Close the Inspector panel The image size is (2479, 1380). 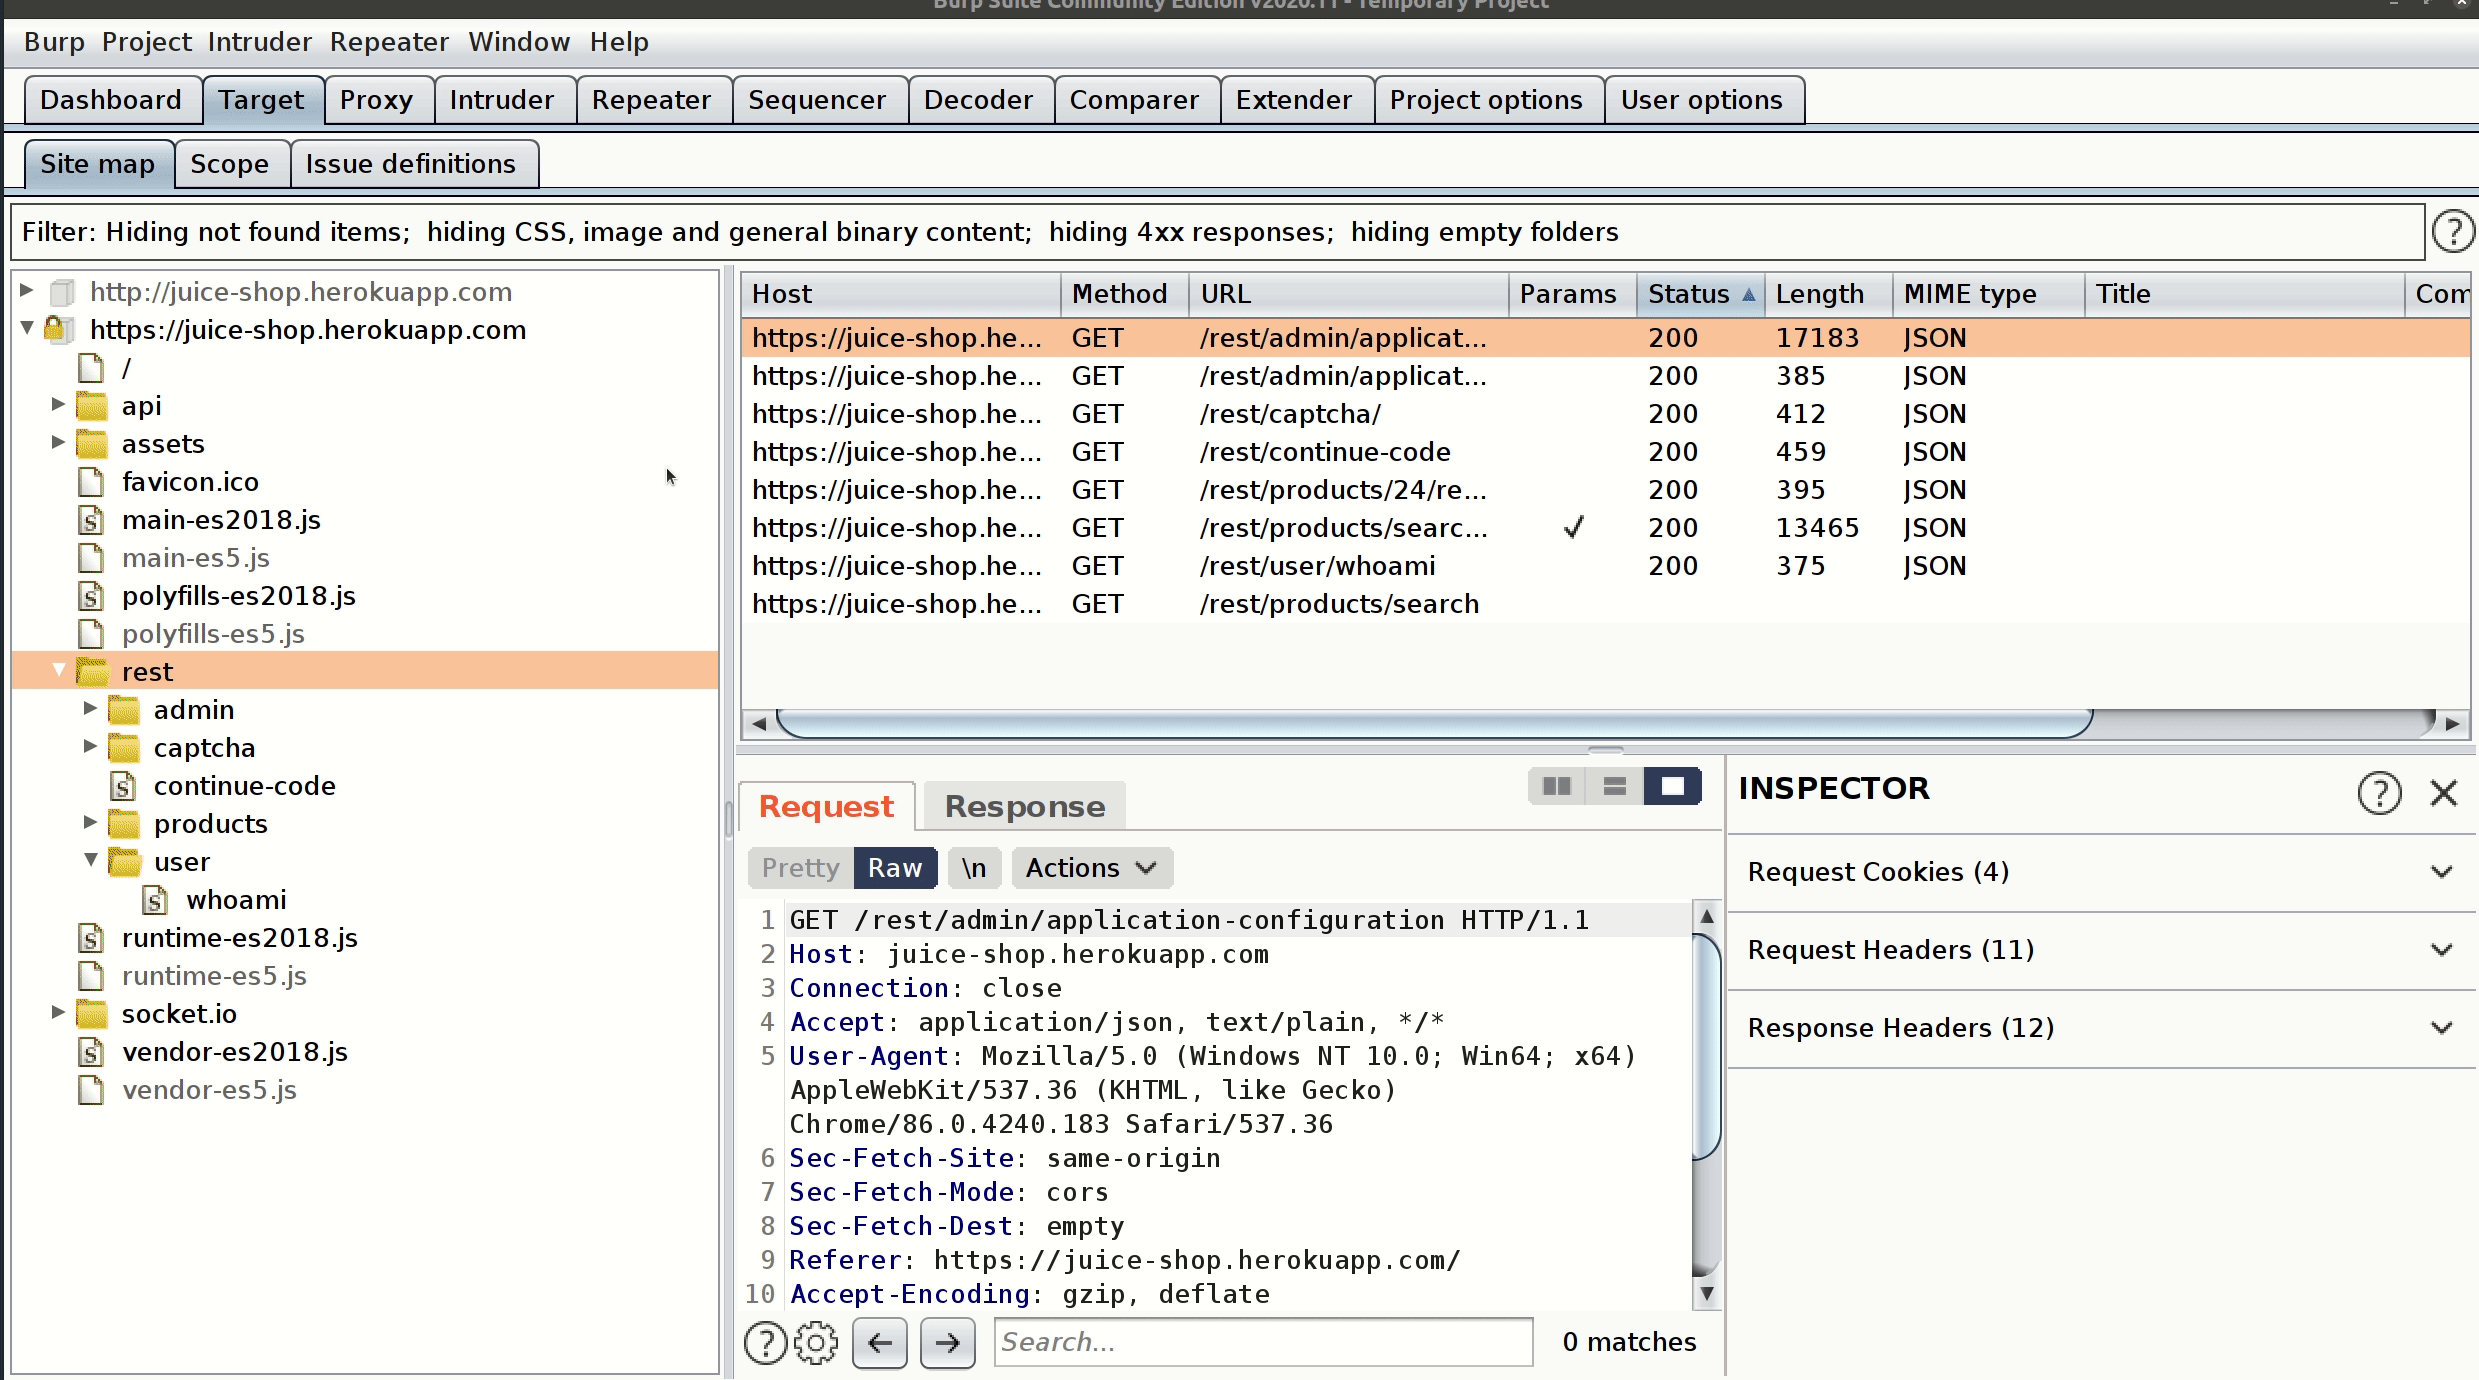coord(2444,793)
